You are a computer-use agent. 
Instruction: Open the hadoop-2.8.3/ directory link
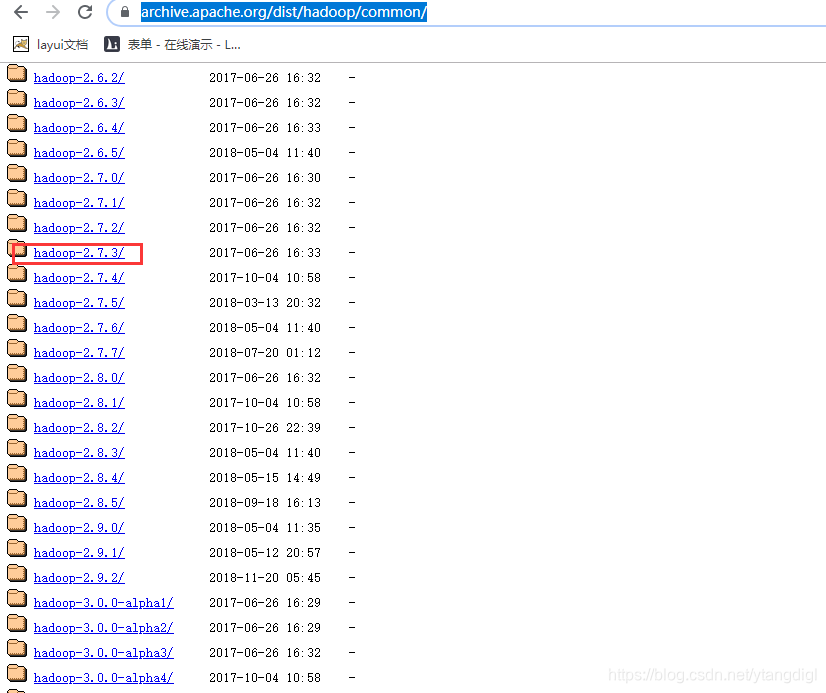click(79, 453)
